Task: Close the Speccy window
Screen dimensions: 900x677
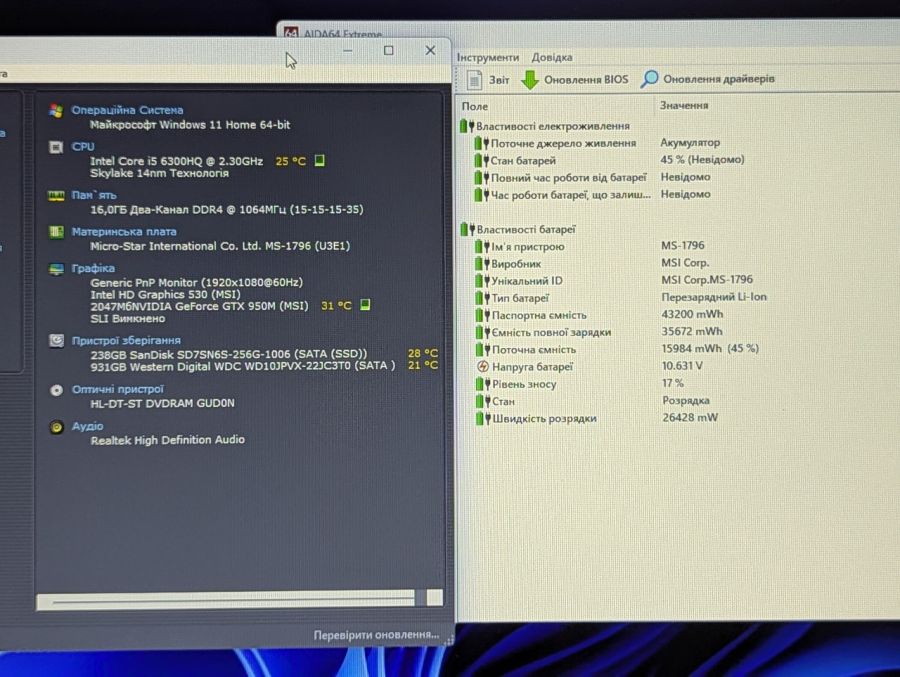Action: point(430,51)
